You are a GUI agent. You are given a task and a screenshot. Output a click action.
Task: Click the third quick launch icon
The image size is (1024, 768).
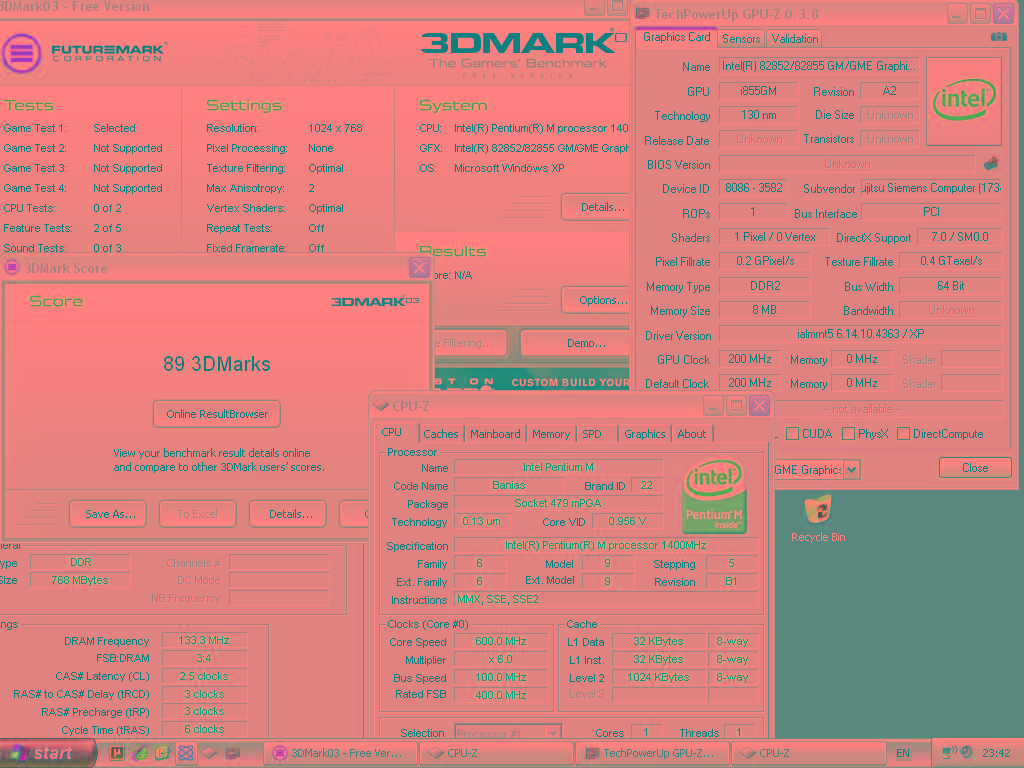tap(162, 753)
